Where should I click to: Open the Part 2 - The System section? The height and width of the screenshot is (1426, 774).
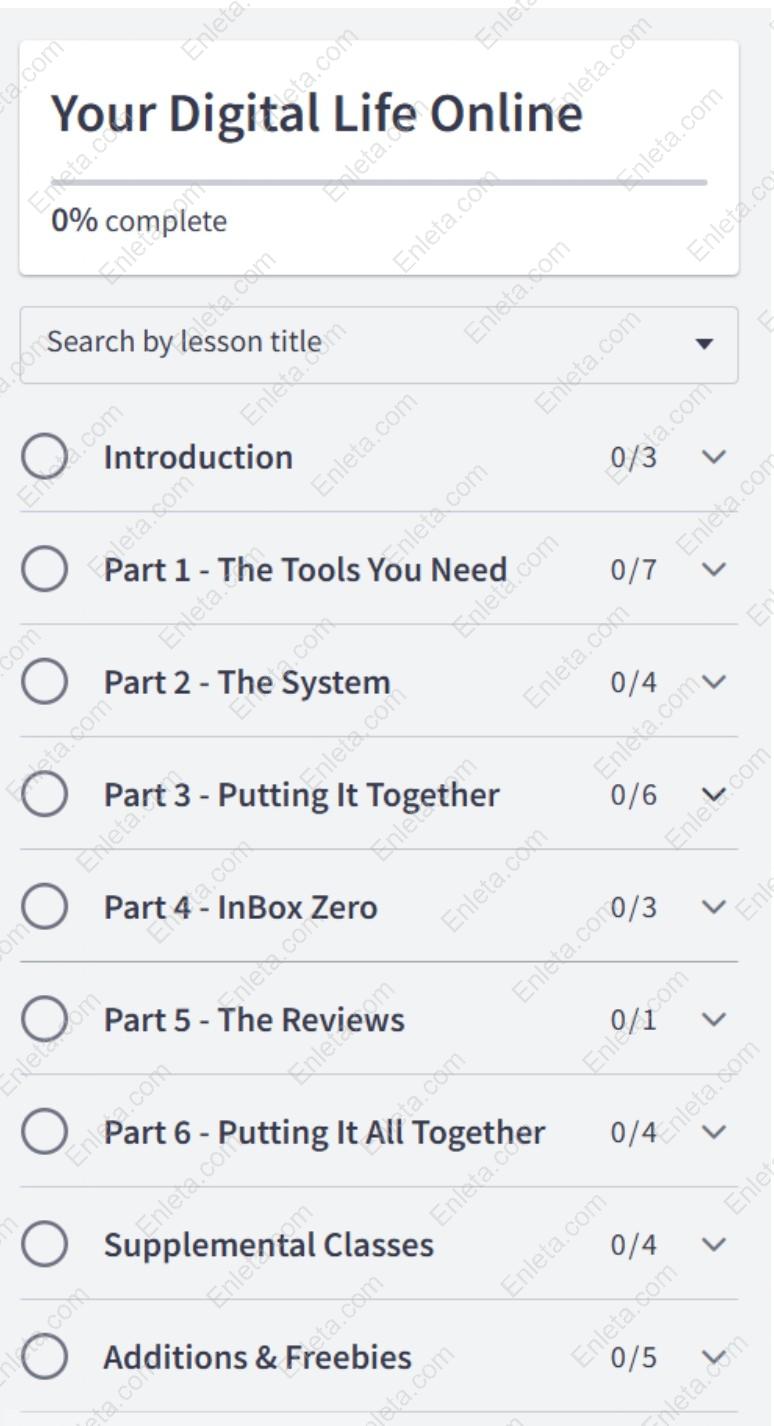[248, 681]
